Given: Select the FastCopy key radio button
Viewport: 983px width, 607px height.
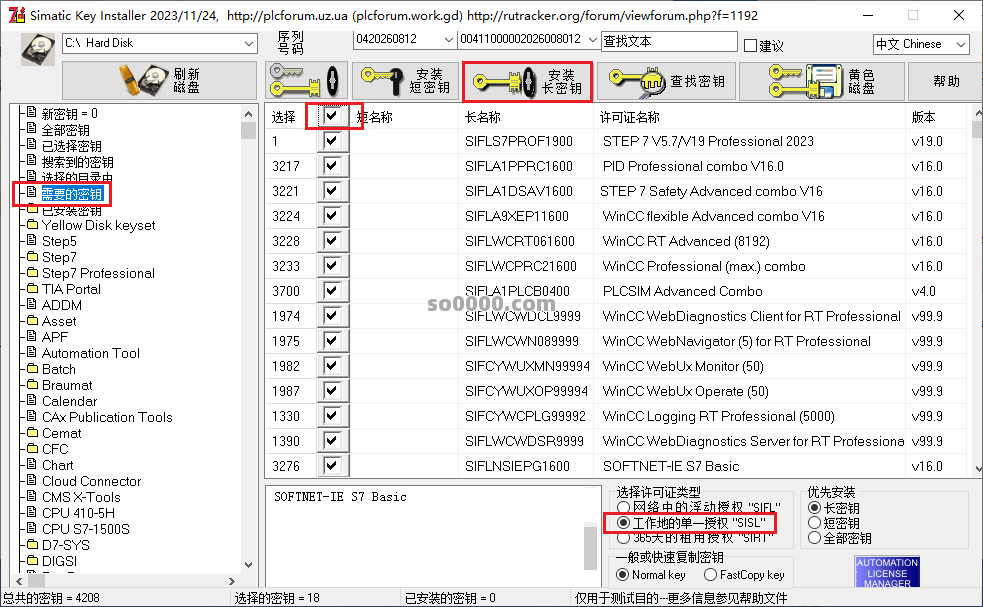Looking at the screenshot, I should pyautogui.click(x=710, y=574).
